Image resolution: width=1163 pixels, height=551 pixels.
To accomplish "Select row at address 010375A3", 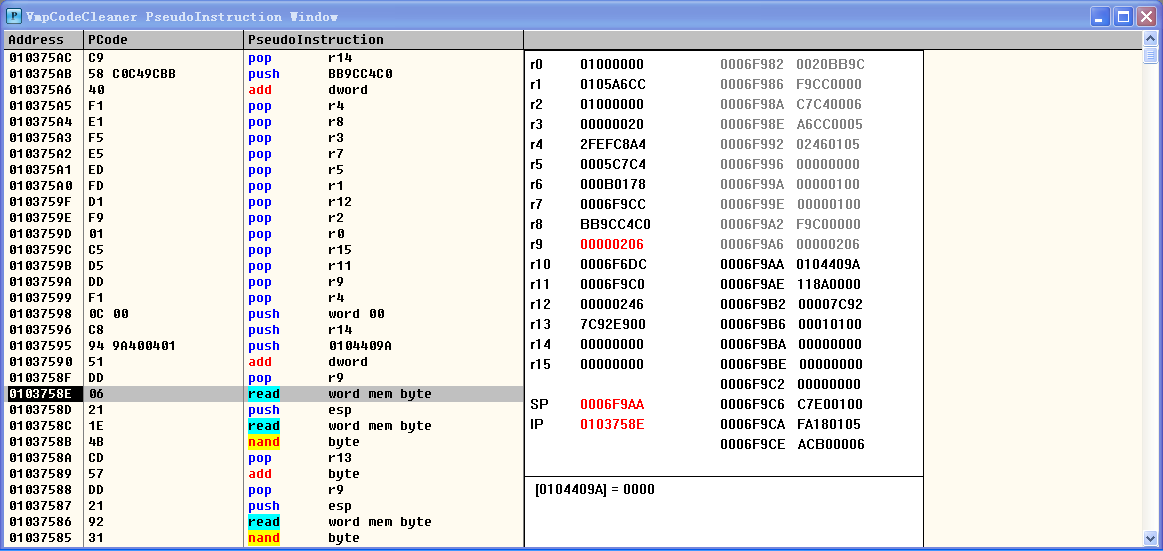I will (264, 137).
